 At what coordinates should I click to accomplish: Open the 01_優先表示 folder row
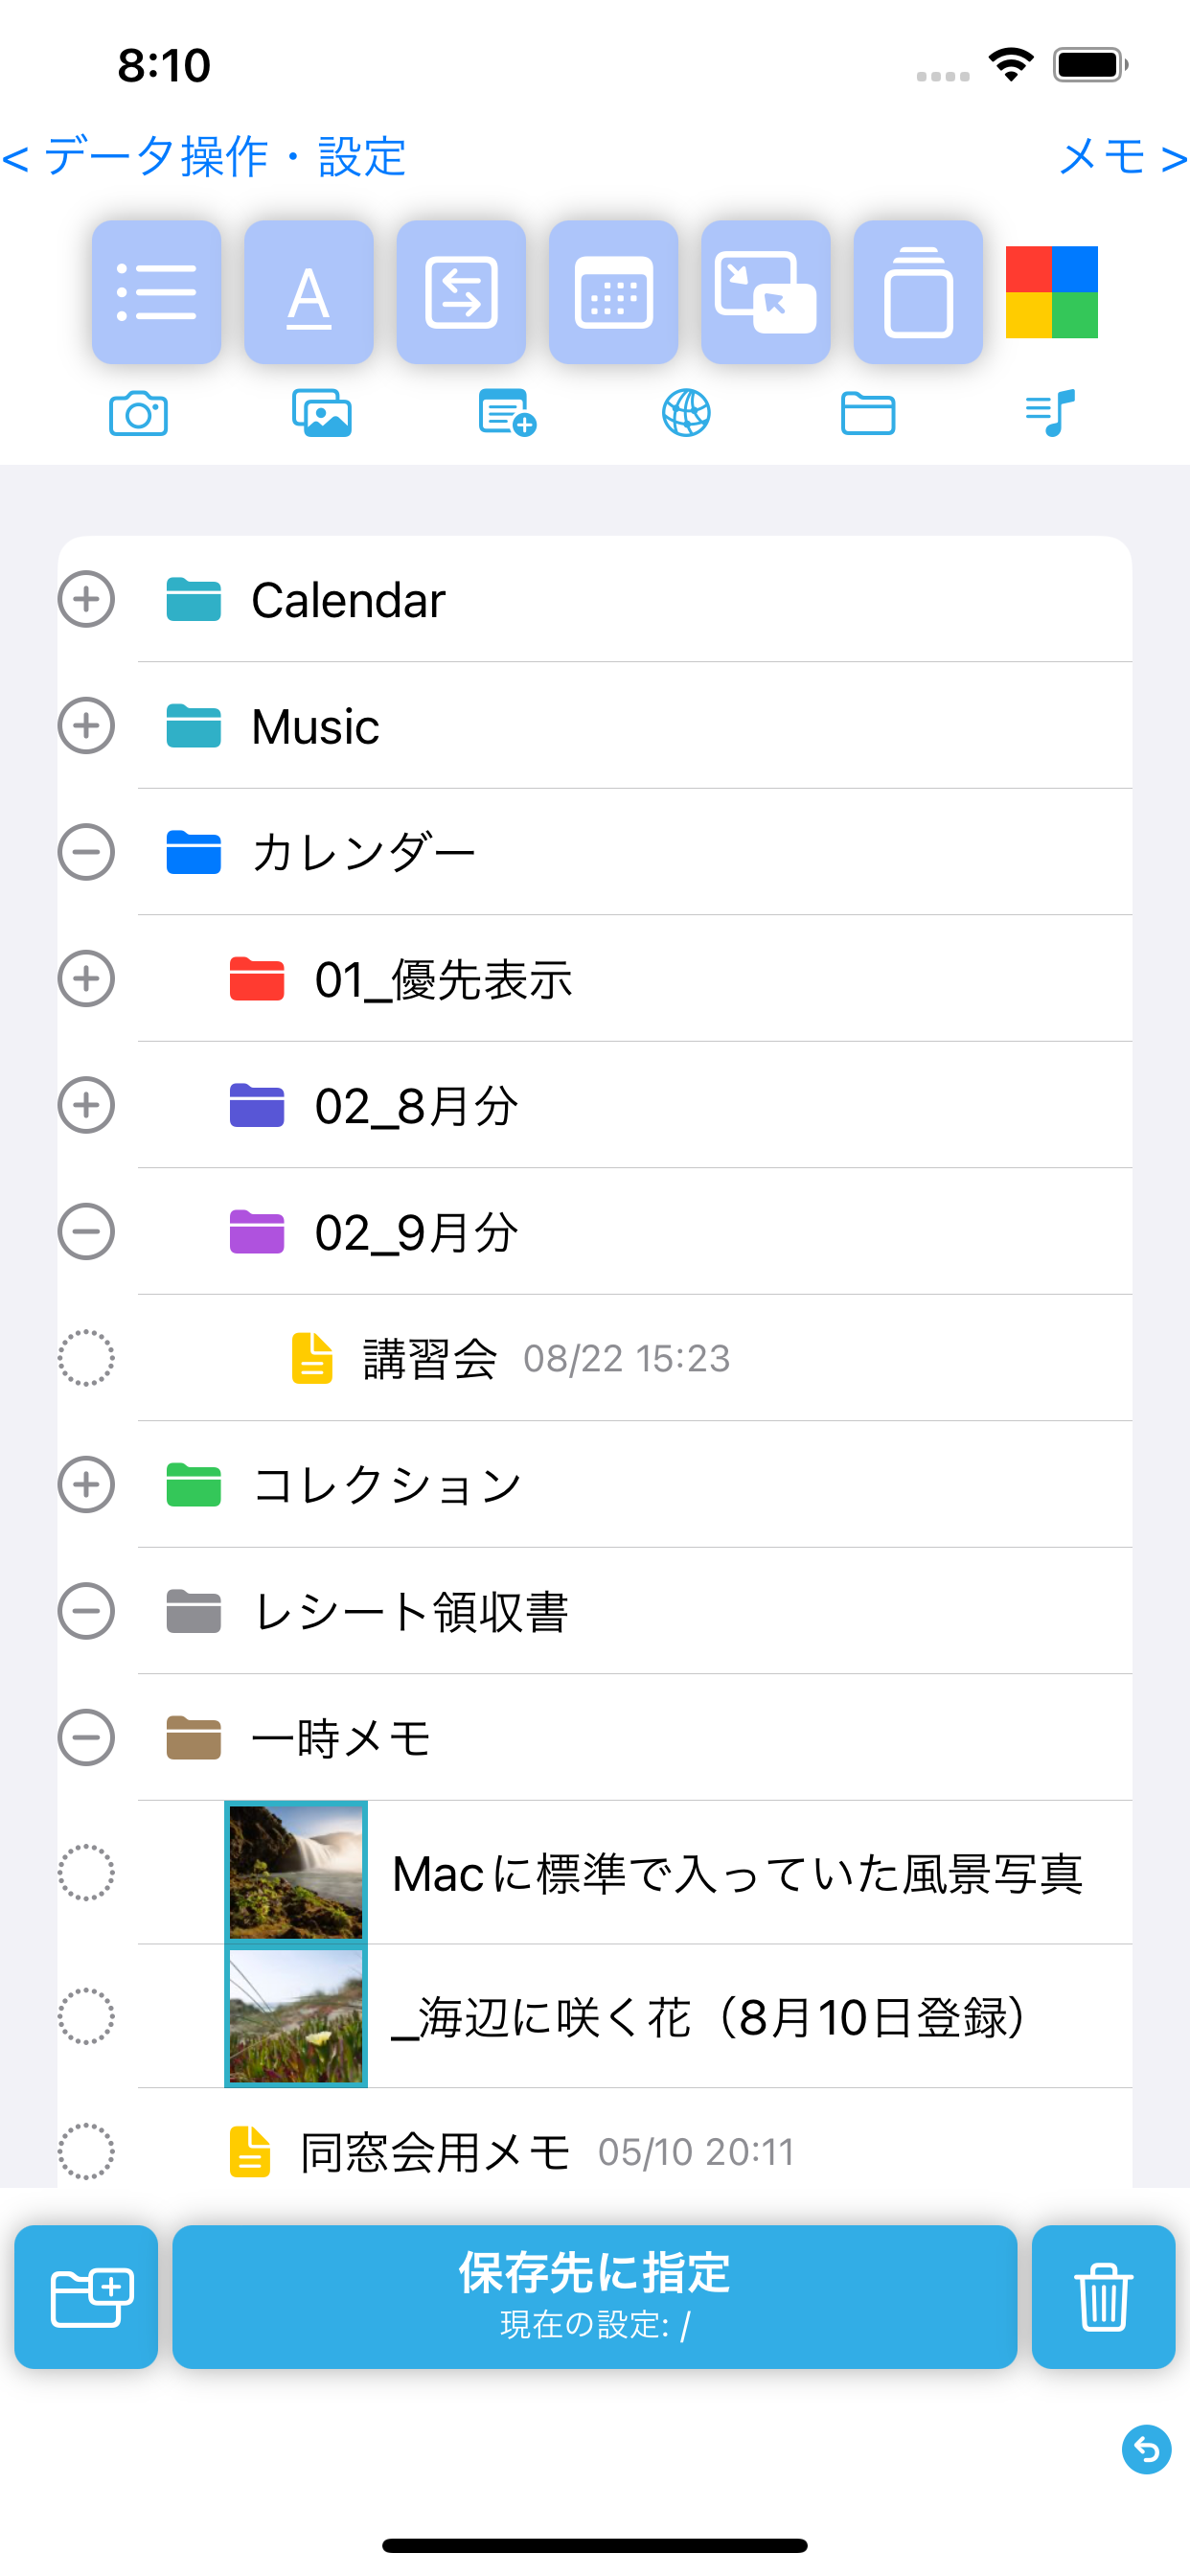pyautogui.click(x=594, y=979)
